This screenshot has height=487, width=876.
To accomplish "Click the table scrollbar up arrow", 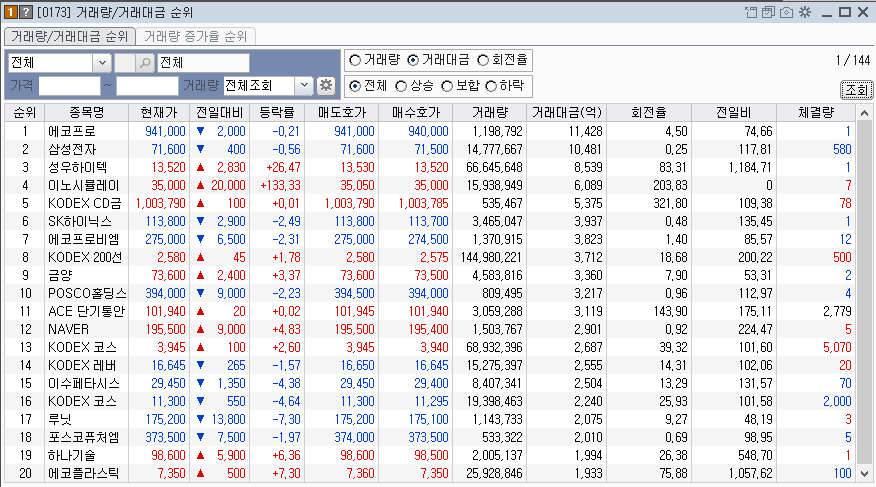I will pyautogui.click(x=864, y=113).
